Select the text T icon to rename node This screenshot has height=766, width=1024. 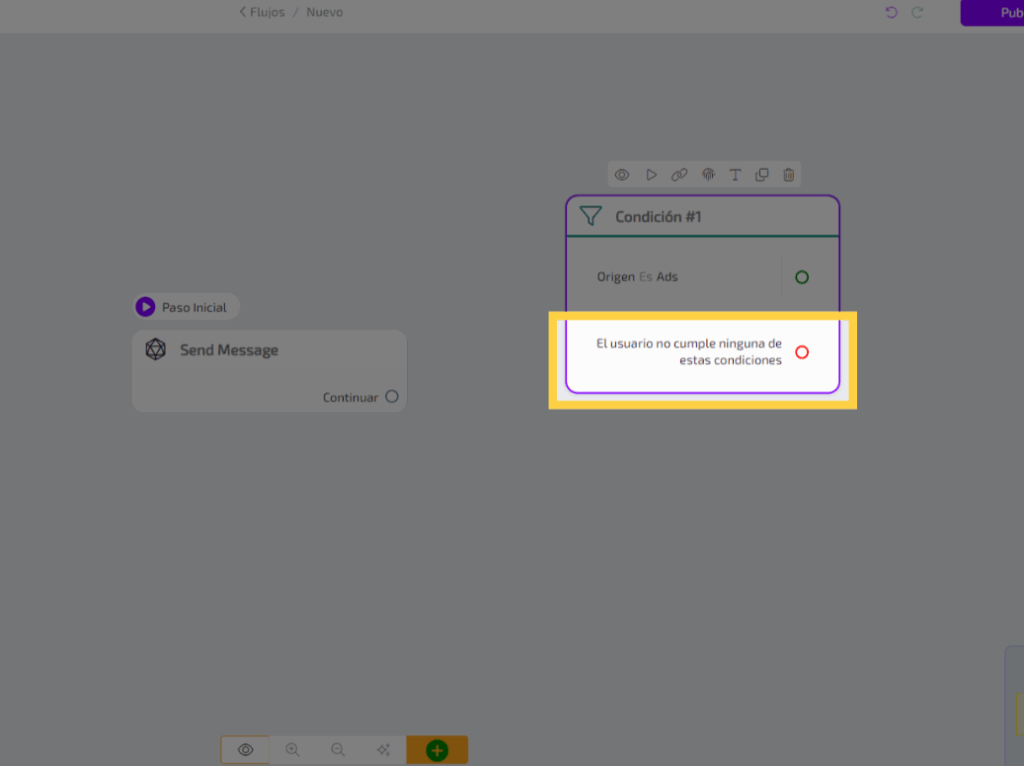coord(735,175)
